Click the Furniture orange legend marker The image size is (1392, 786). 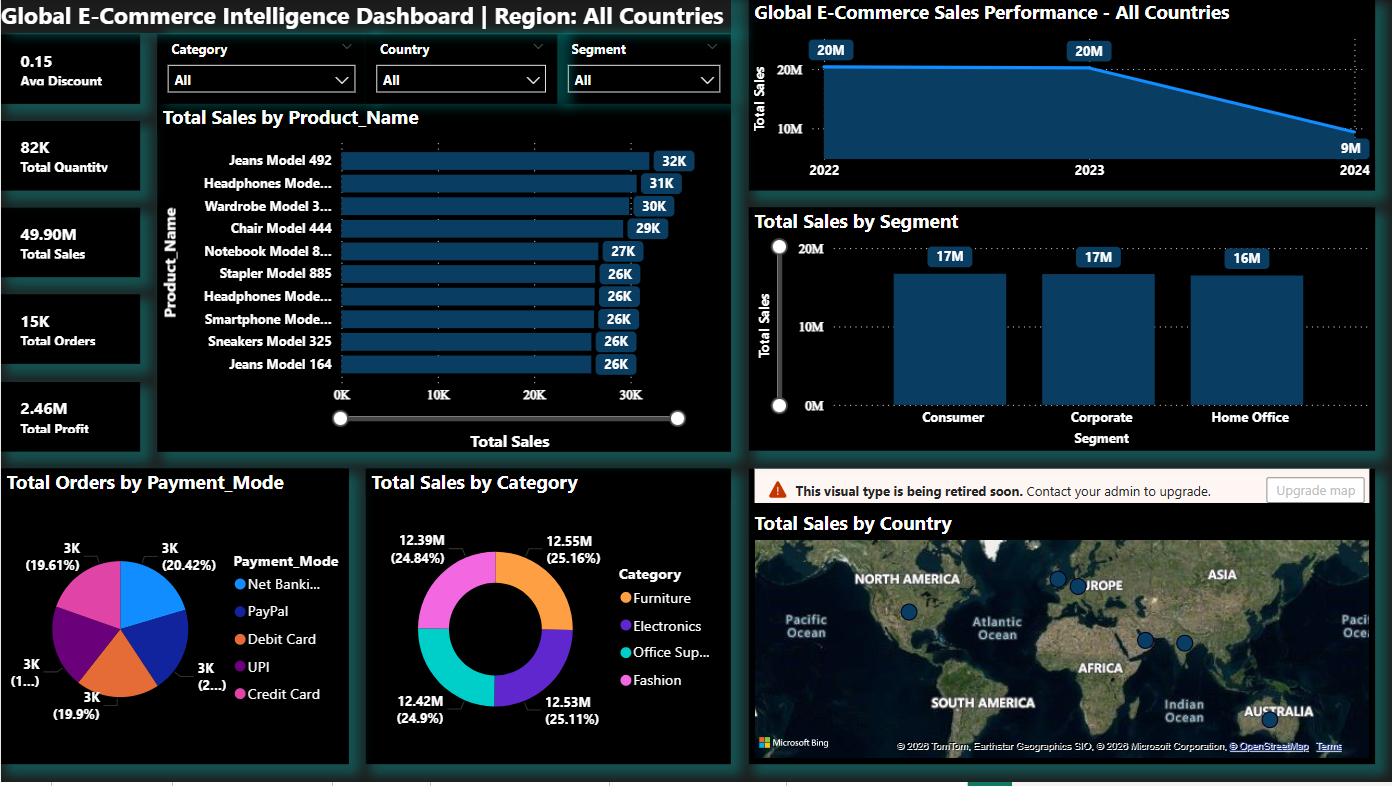pyautogui.click(x=626, y=598)
